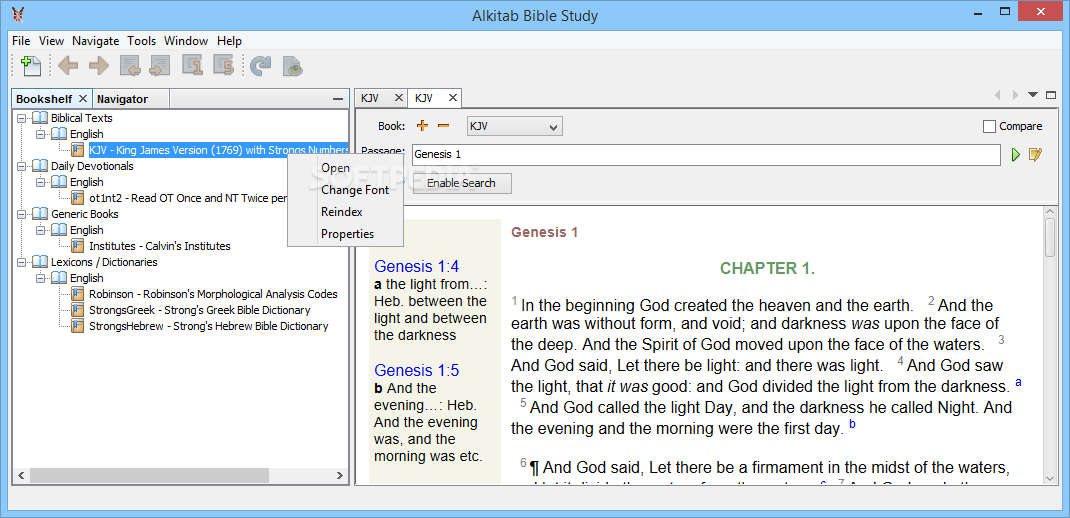Click the right arrow in the tab scroll controls
The image size is (1070, 518).
click(1015, 95)
